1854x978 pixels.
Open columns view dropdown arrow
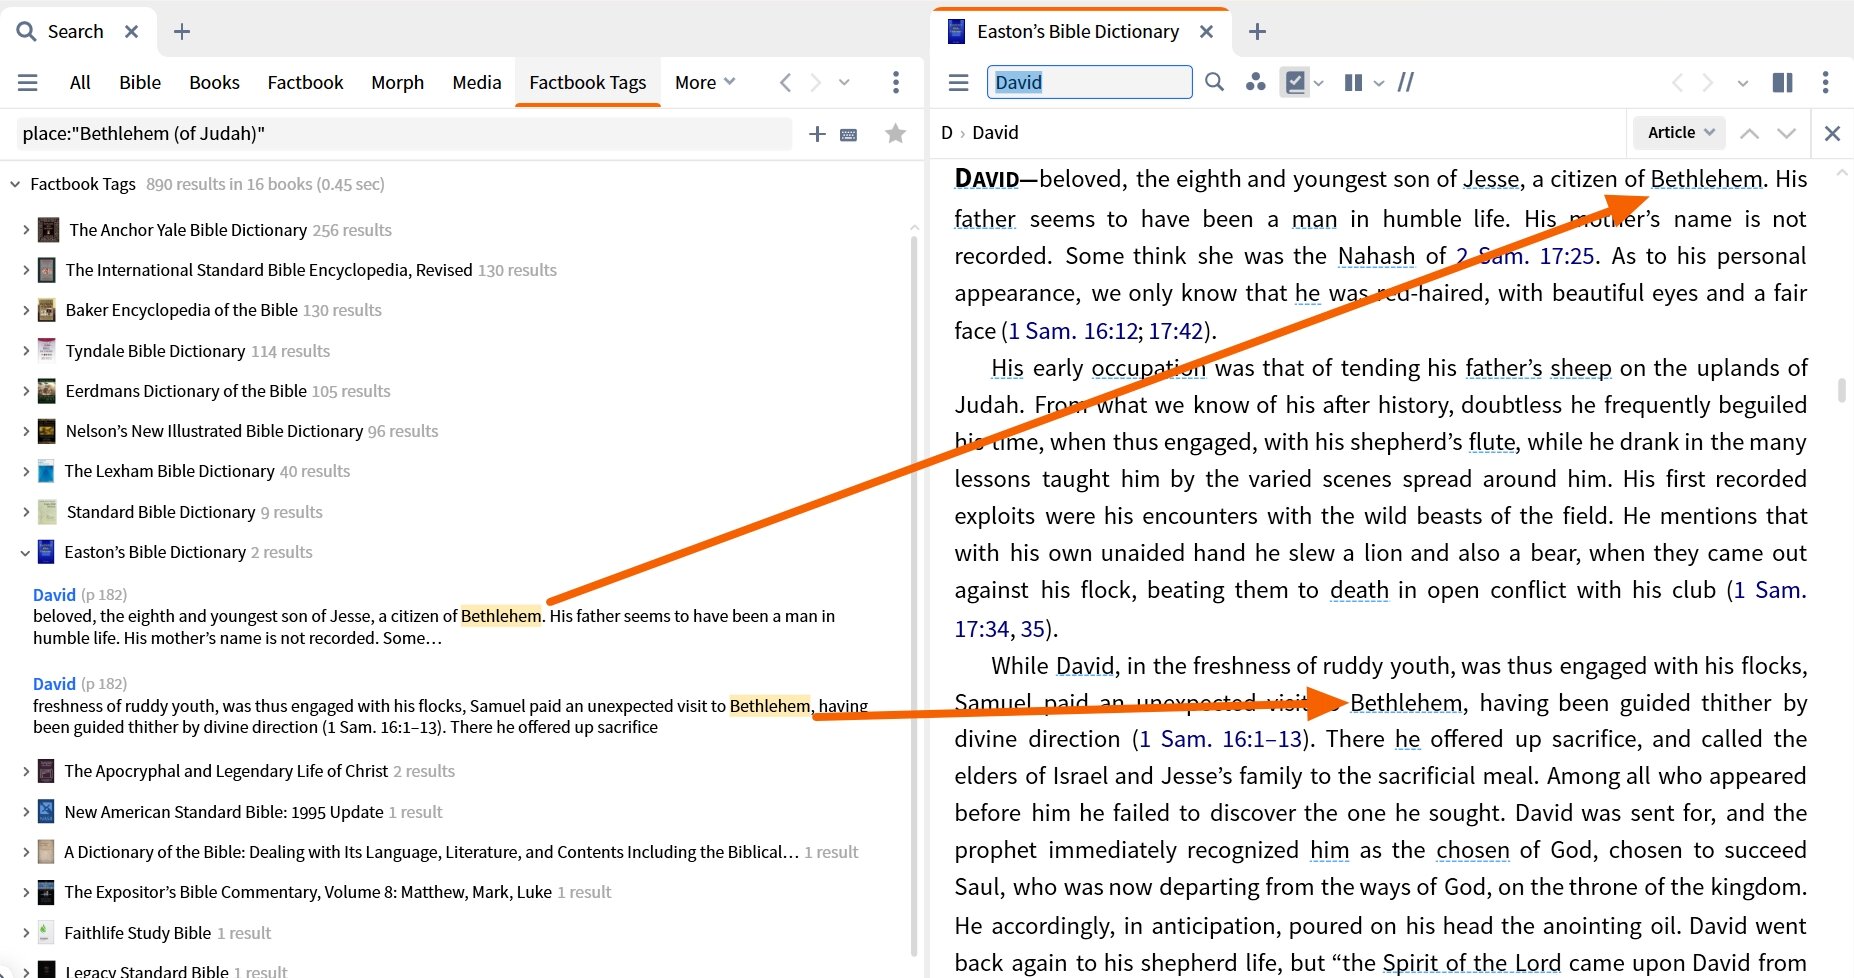click(1379, 83)
